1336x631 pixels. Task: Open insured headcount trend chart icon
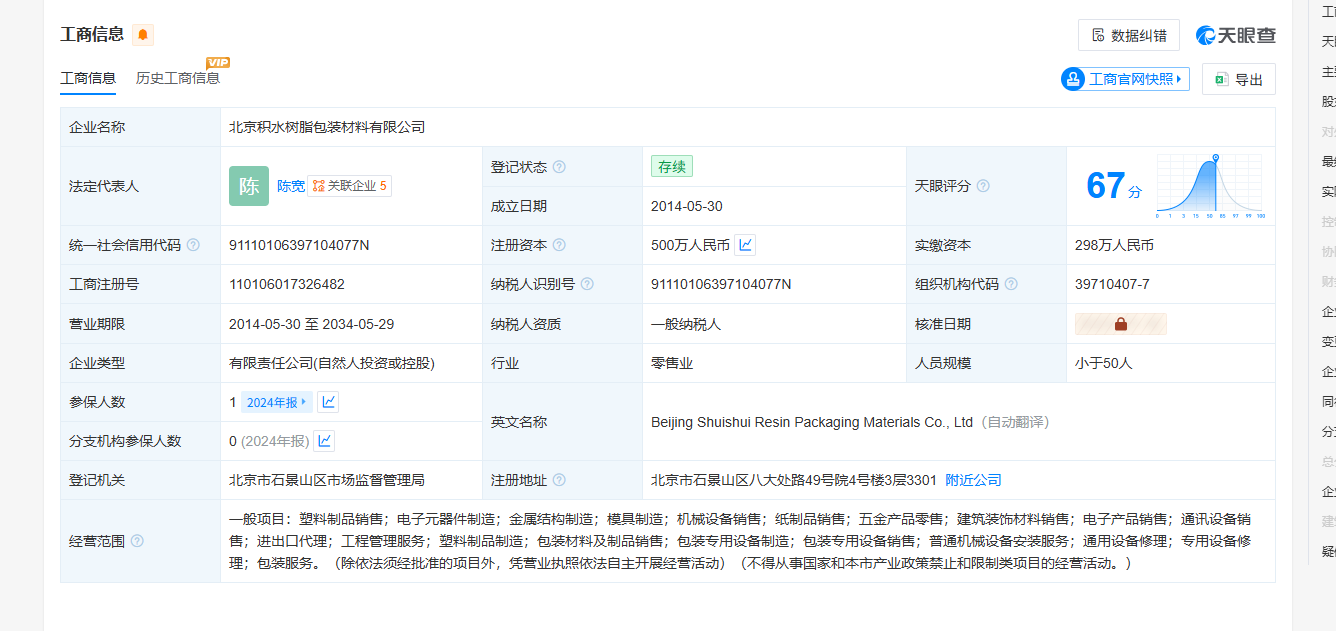tap(328, 402)
